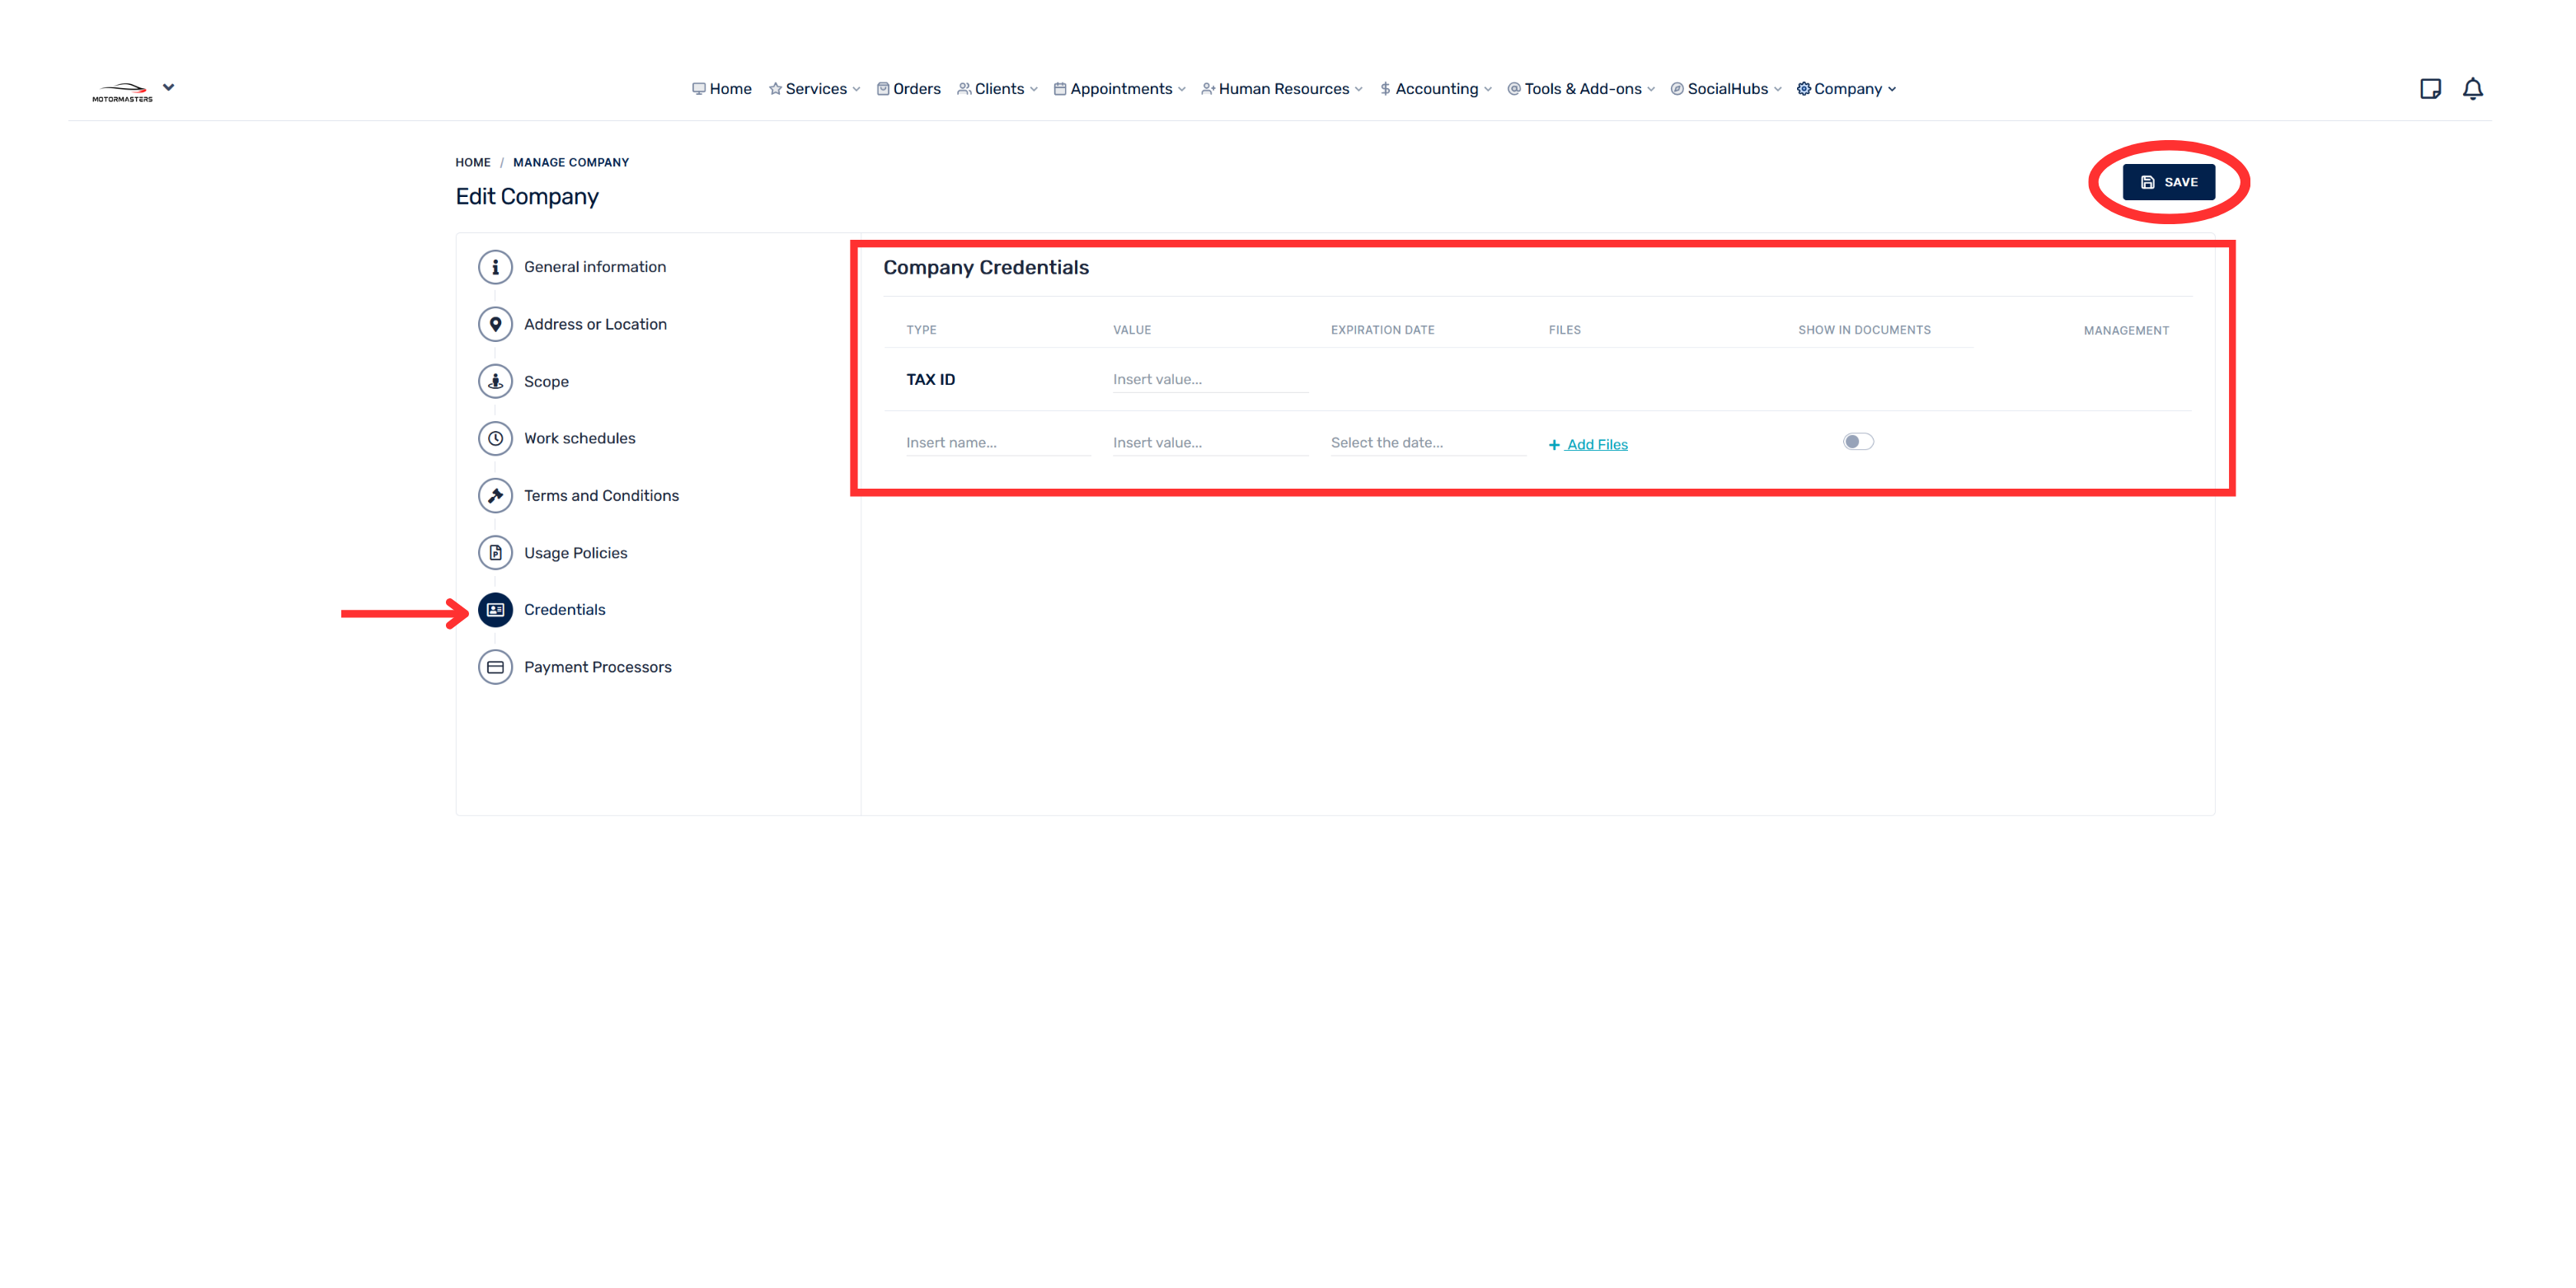Viewport: 2576px width, 1288px height.
Task: Open the notes icon in the top bar
Action: (2430, 89)
